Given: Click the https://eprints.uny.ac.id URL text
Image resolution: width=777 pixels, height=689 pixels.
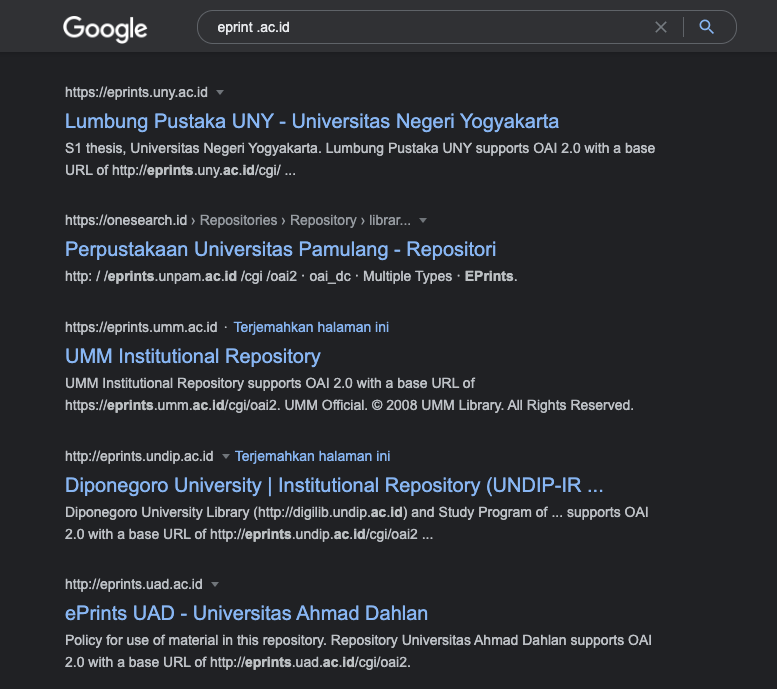Looking at the screenshot, I should click(x=136, y=92).
